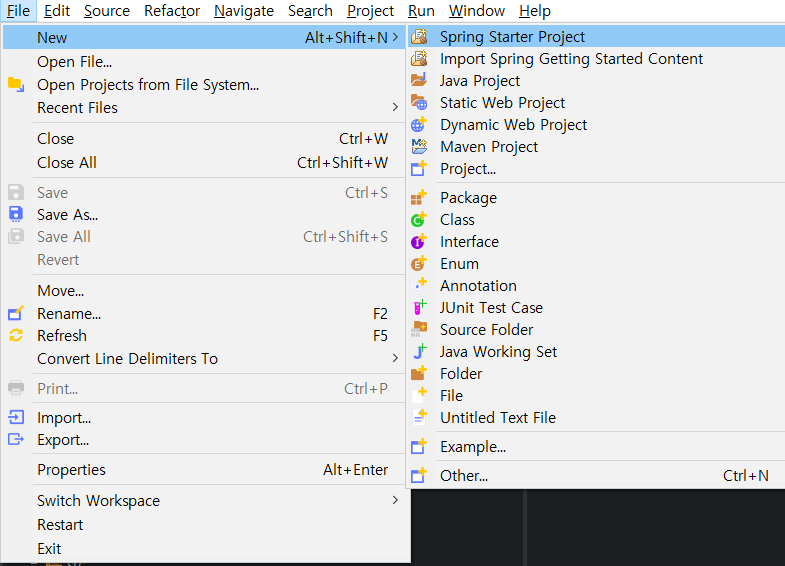This screenshot has height=566, width=785.
Task: Click the Save As floppy disk icon
Action: [x=16, y=214]
